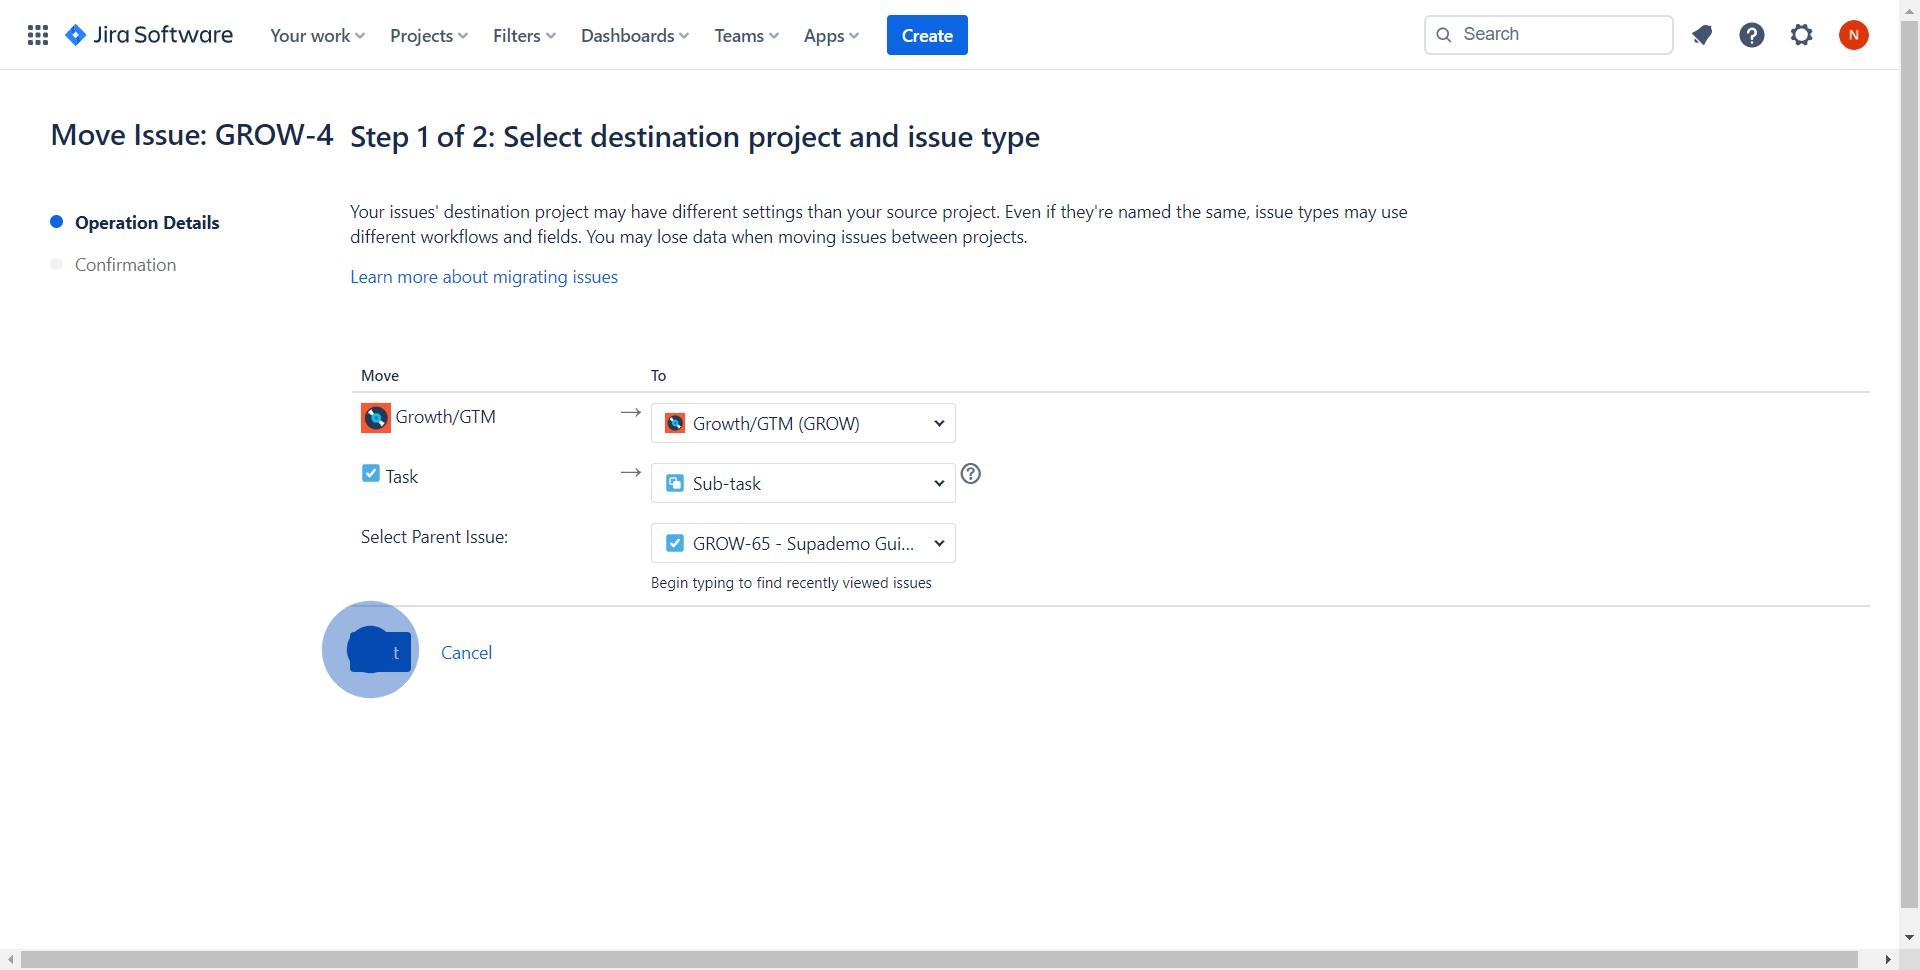This screenshot has height=970, width=1920.
Task: Open the user profile avatar
Action: [1853, 35]
